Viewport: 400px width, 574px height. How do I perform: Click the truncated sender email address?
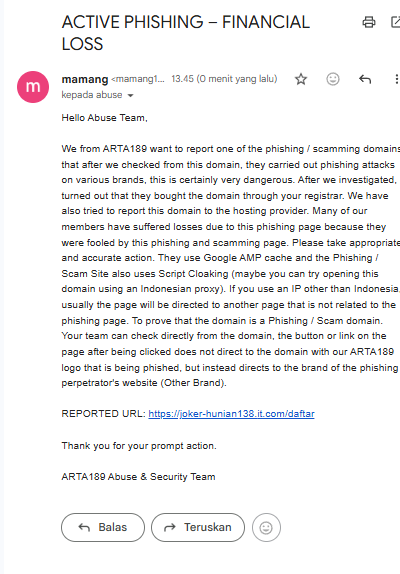coord(138,79)
